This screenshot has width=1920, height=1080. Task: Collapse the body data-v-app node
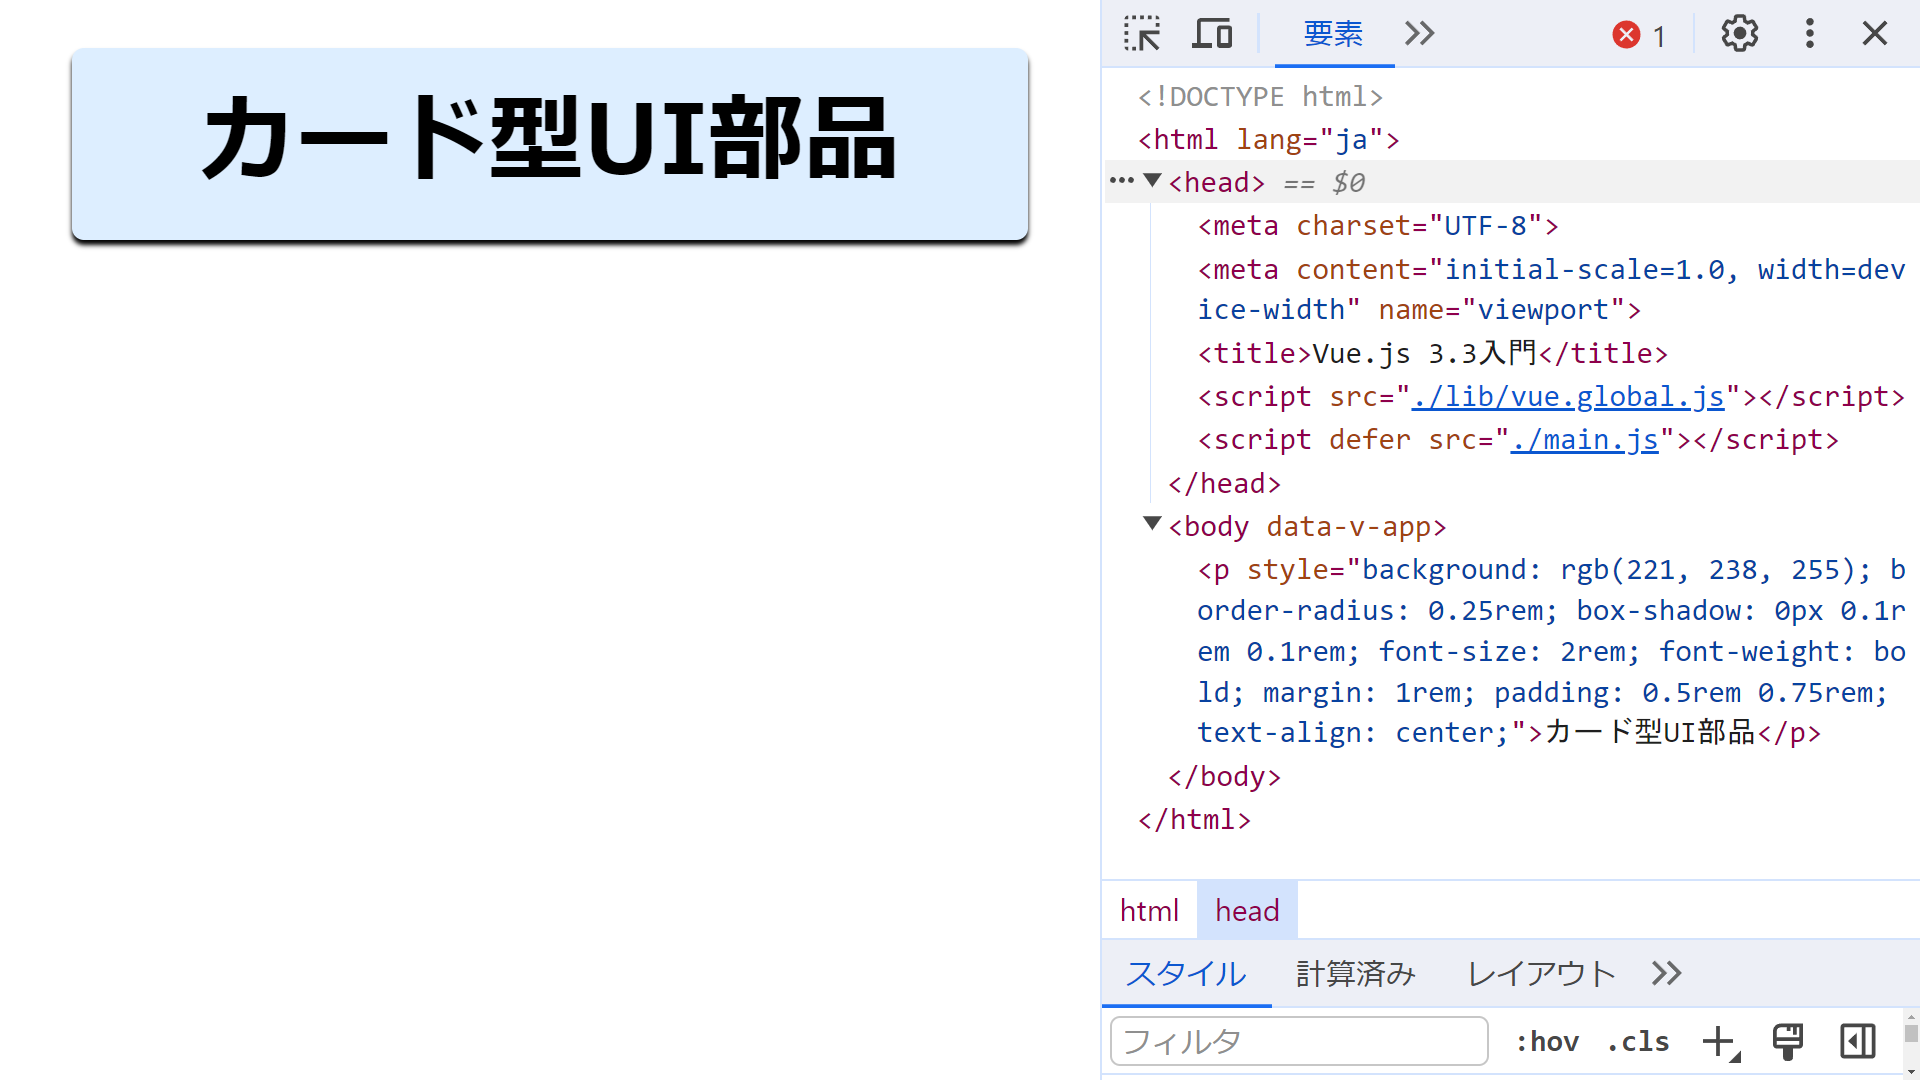[1152, 524]
